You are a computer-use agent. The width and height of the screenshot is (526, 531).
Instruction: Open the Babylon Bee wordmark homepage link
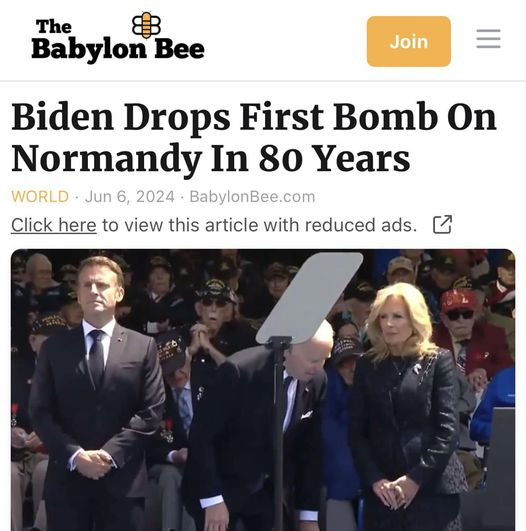pos(118,49)
